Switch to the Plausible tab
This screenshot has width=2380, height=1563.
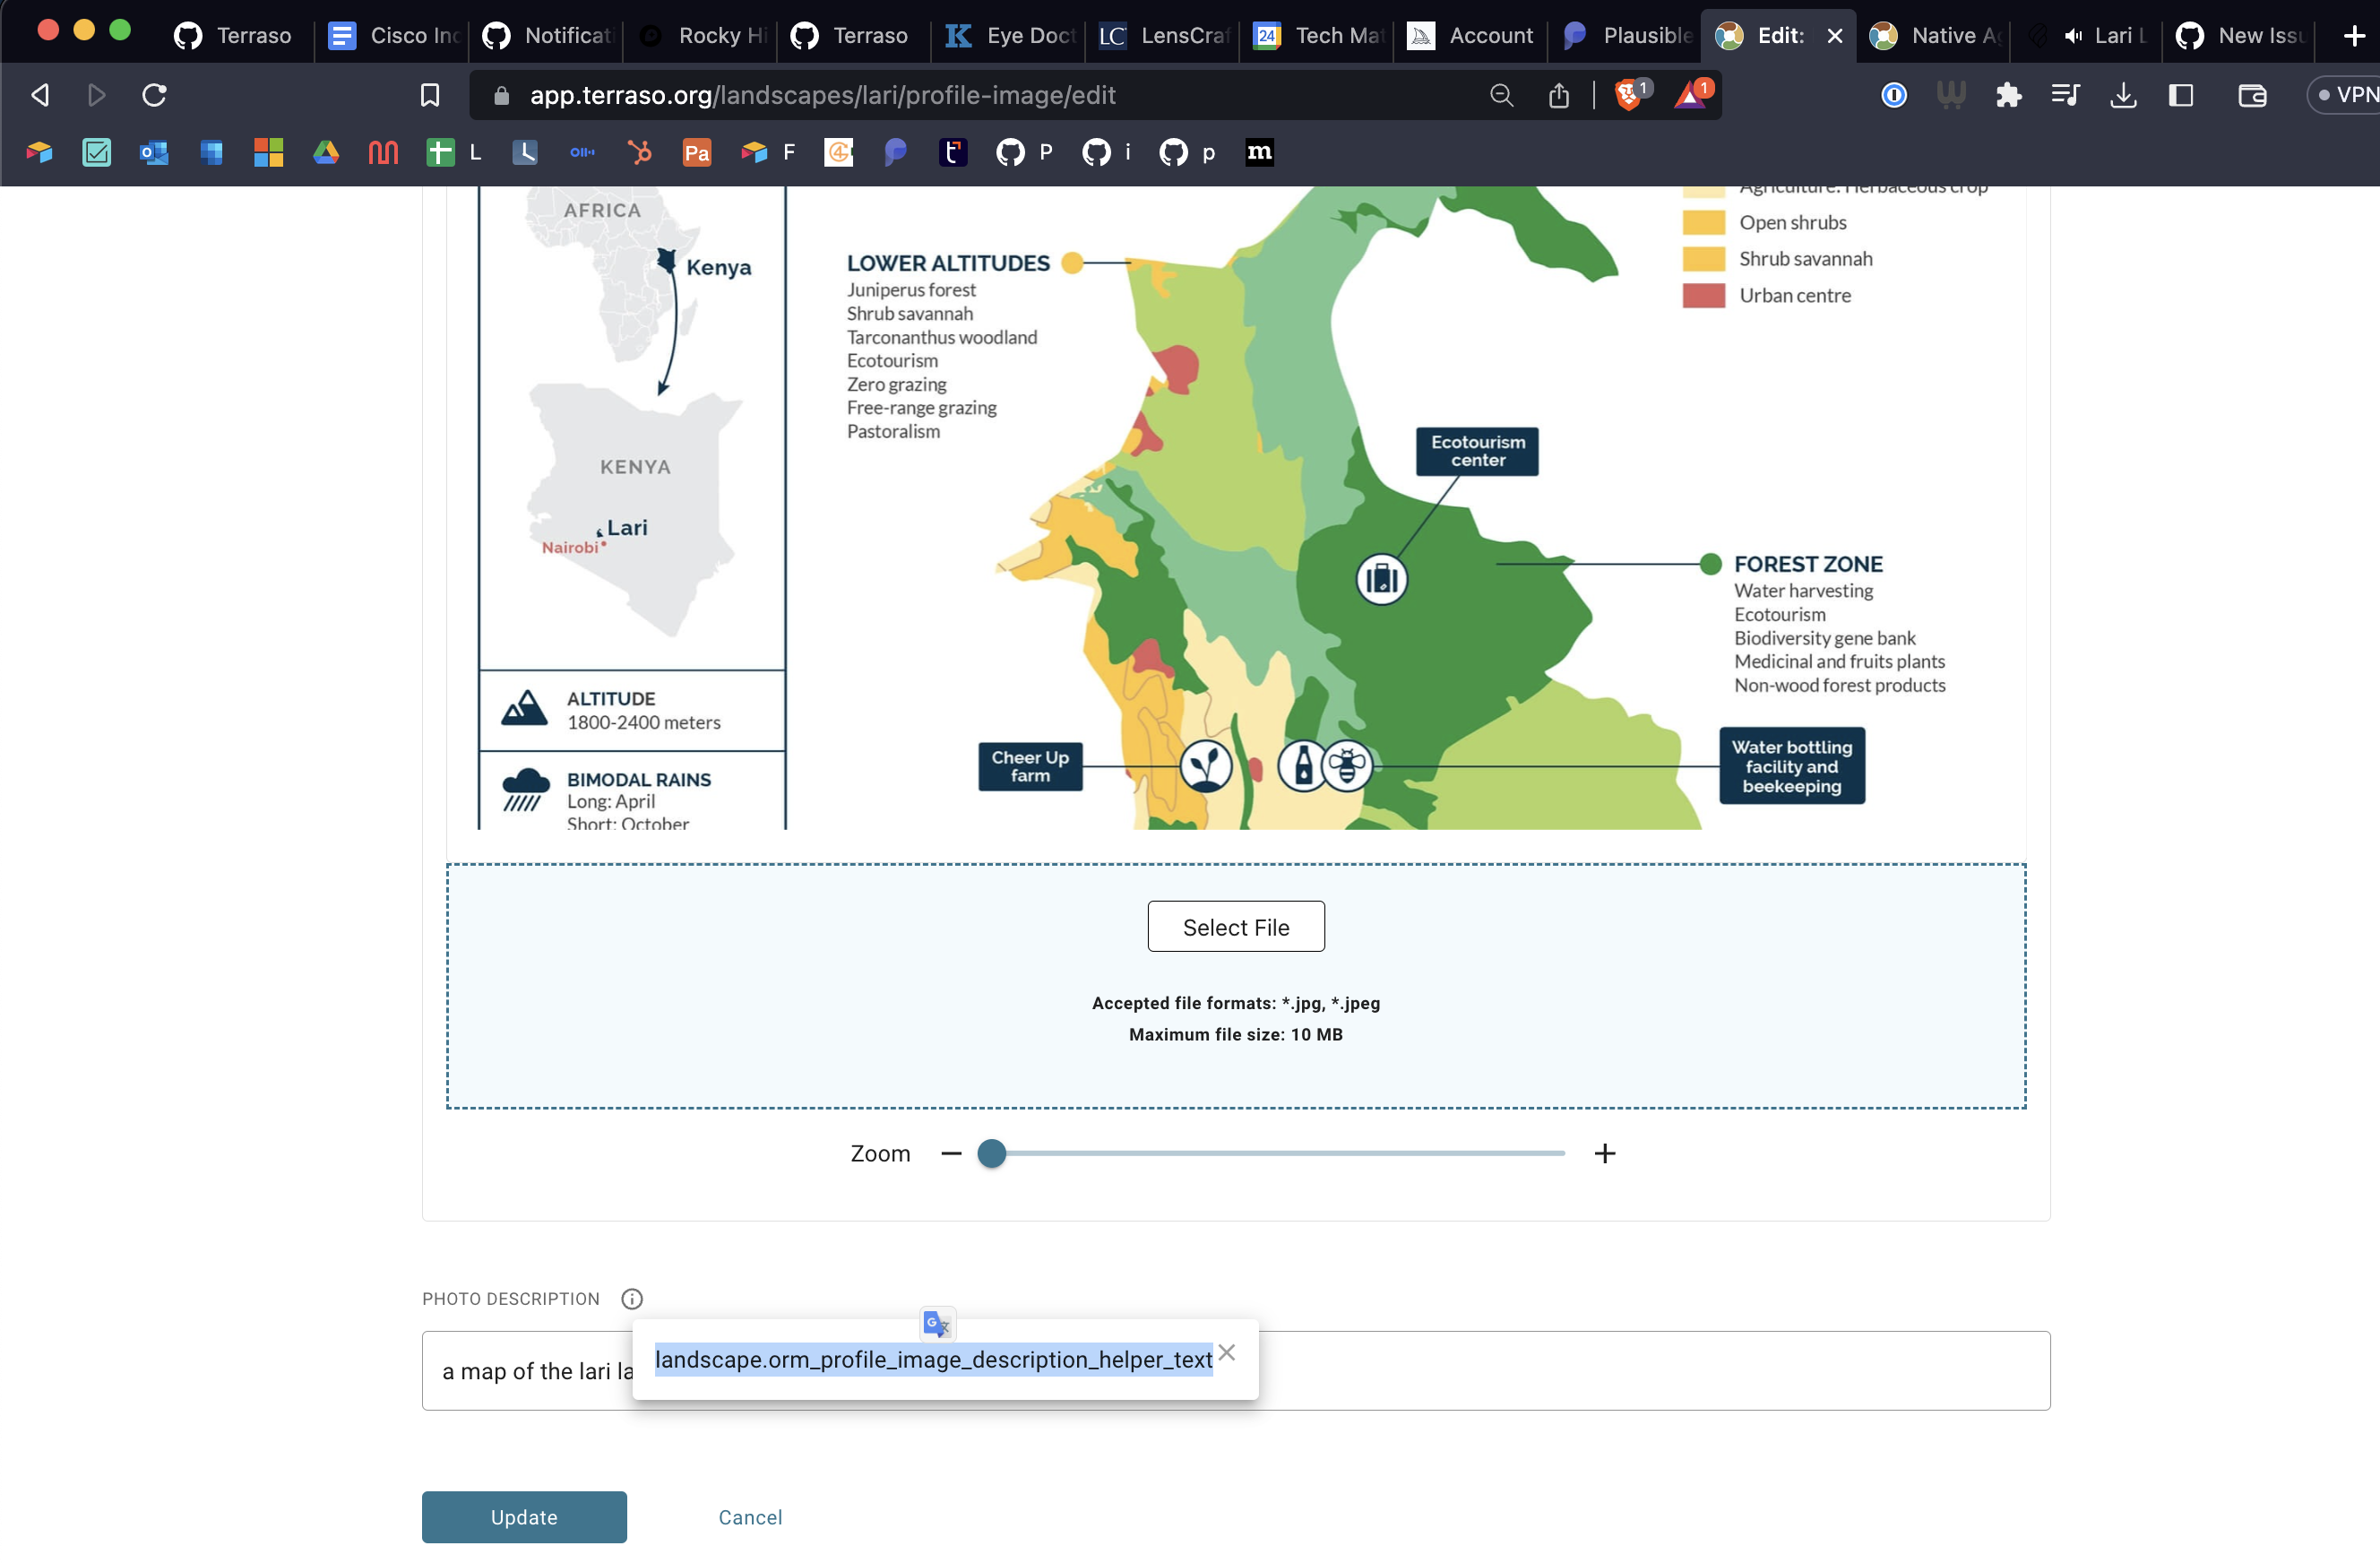pyautogui.click(x=1626, y=36)
